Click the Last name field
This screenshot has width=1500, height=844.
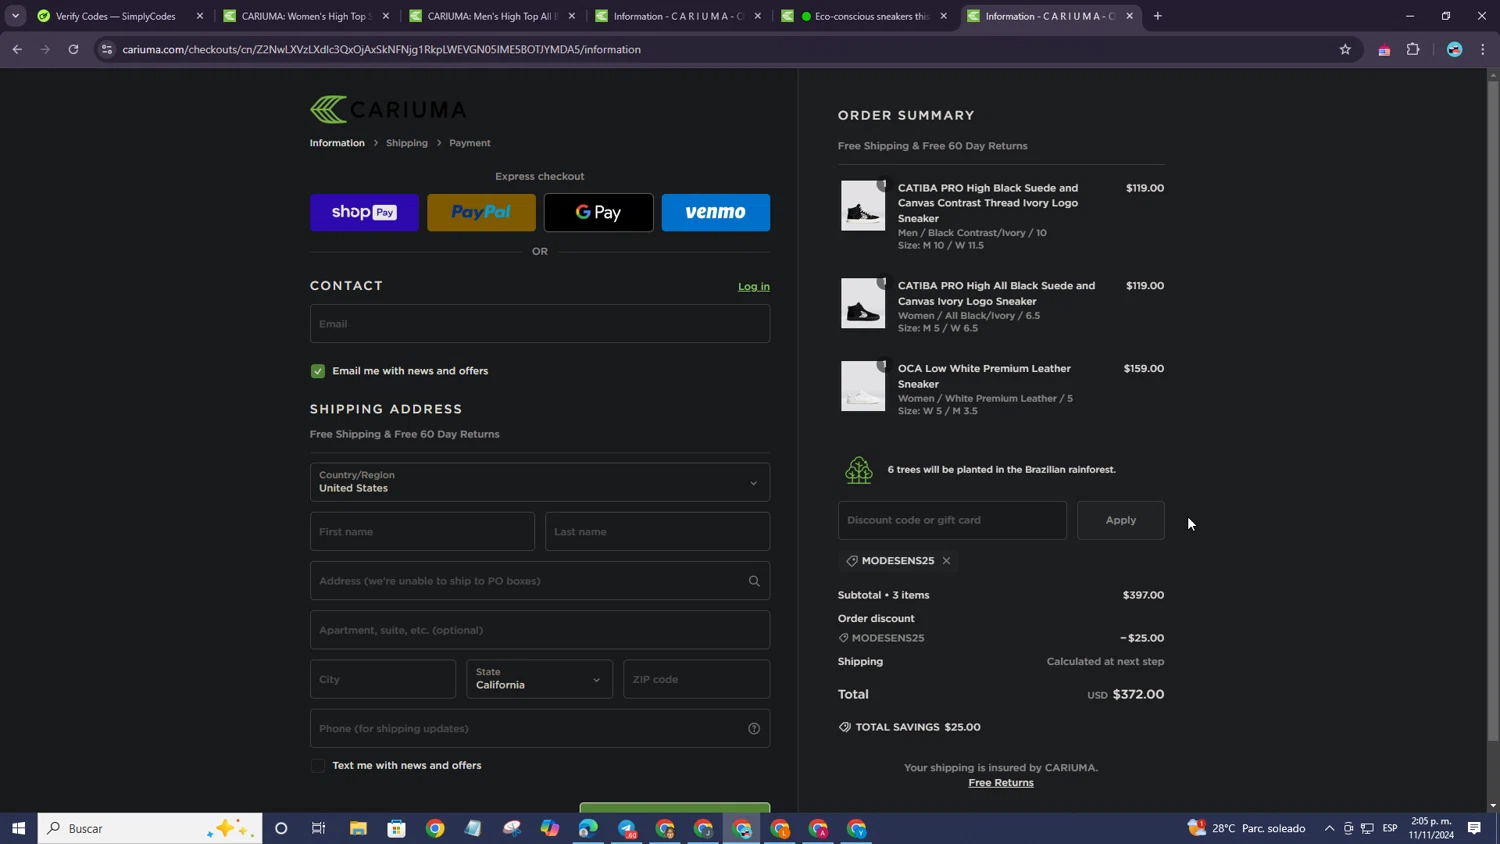(657, 532)
